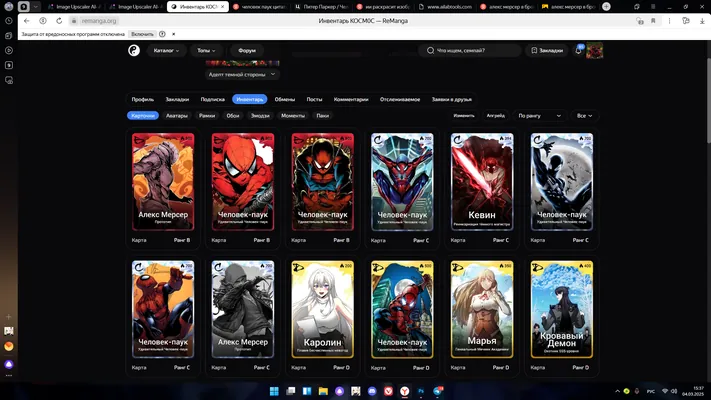
Task: Open the Все filter dropdown
Action: [584, 116]
